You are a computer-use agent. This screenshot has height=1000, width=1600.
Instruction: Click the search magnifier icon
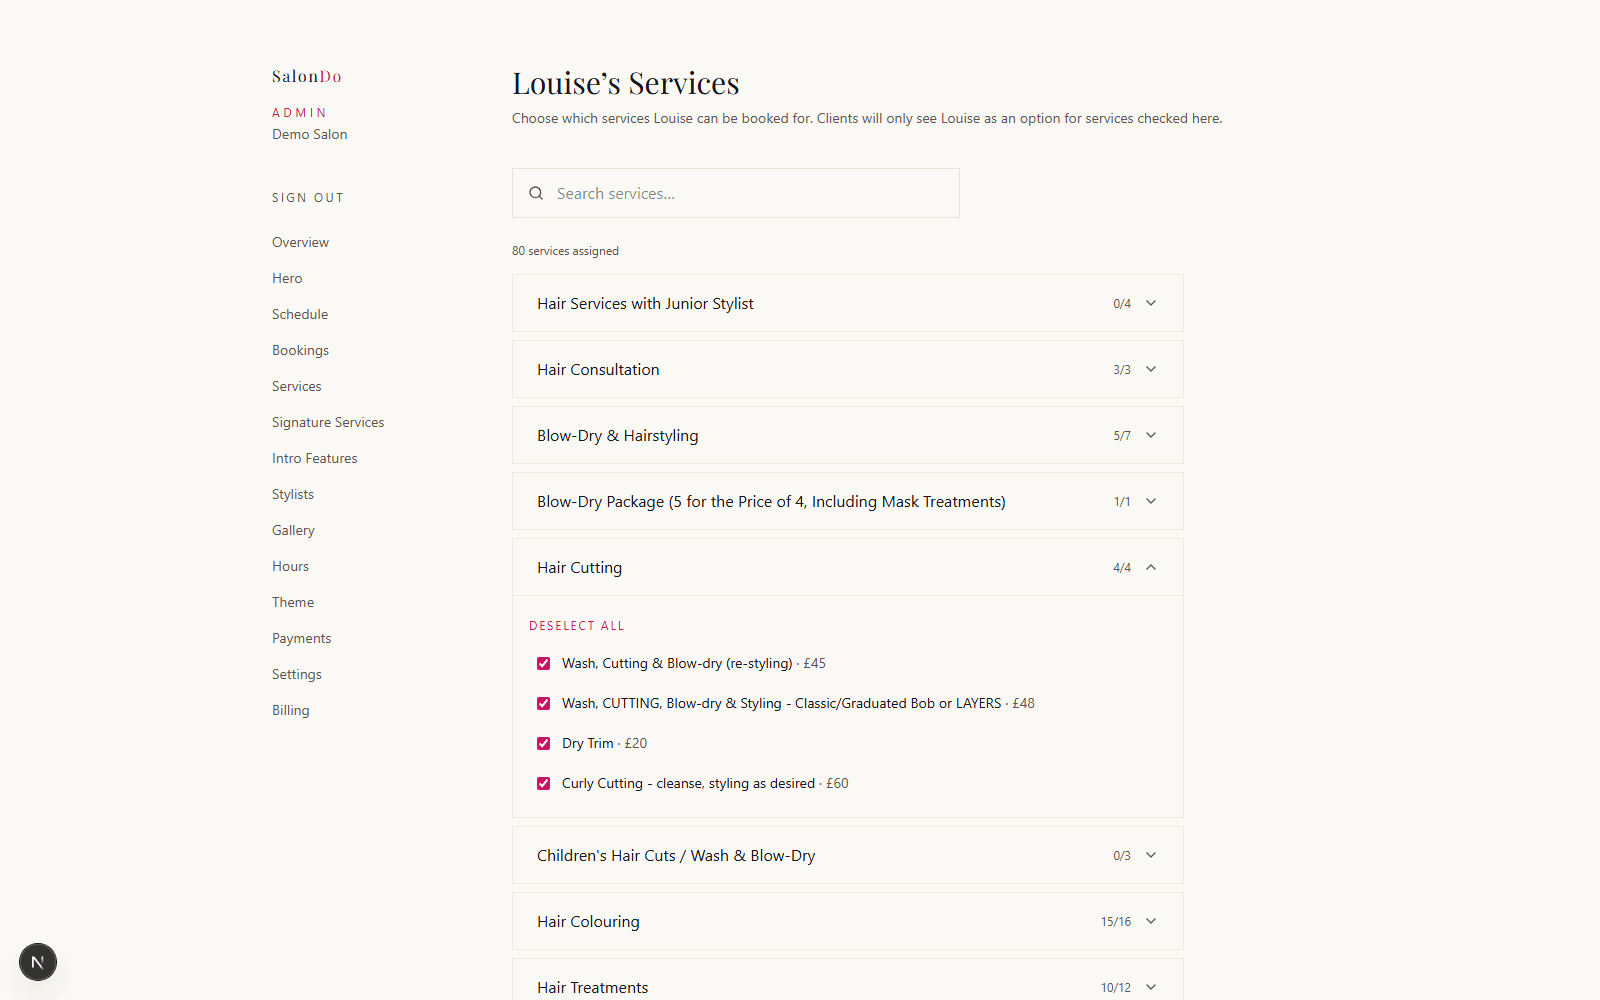click(x=536, y=193)
